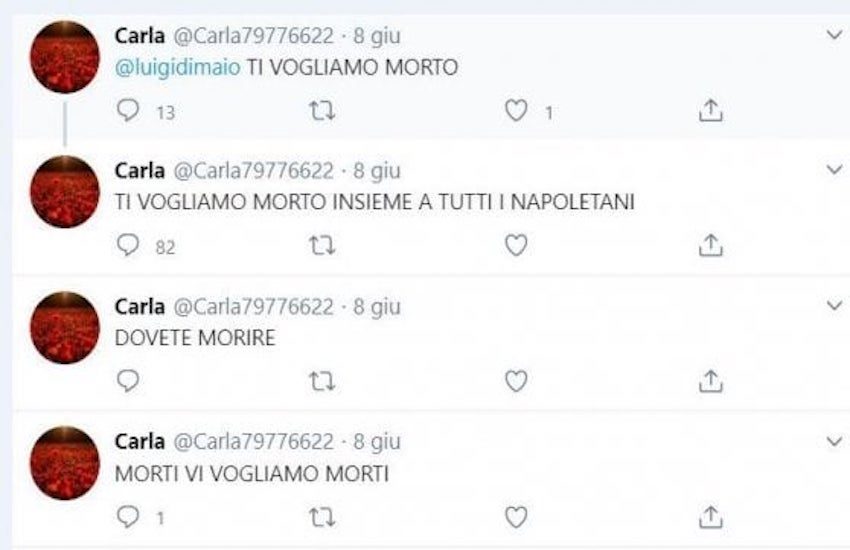Retweet the last tweet in the list
The height and width of the screenshot is (550, 850).
322,516
